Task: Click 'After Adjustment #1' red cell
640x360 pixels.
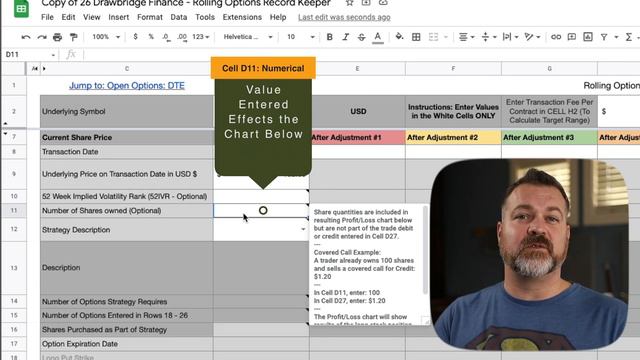Action: (358, 138)
